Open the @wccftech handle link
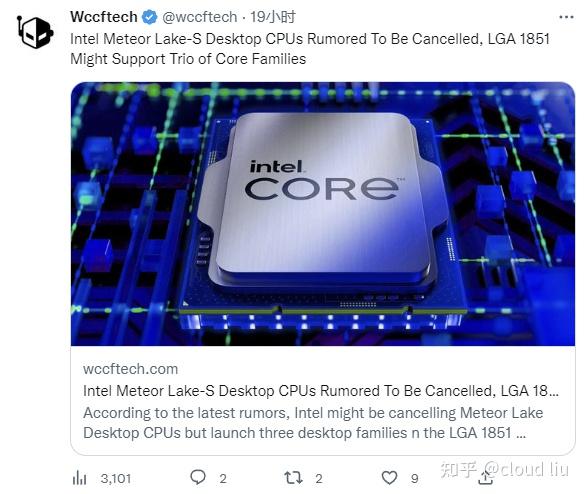Screen dimensions: 584x494 [200, 17]
